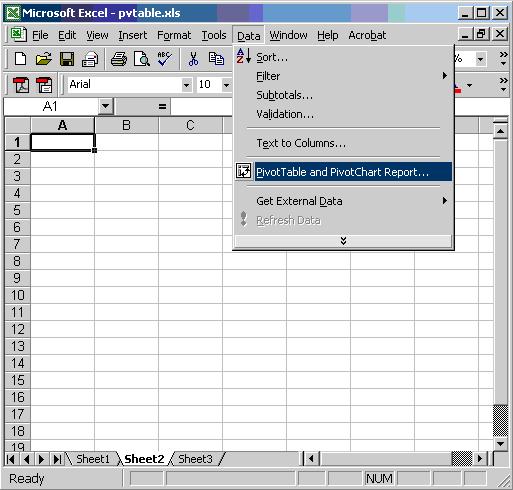
Task: Expand the Data menu with the double chevron
Action: tap(343, 241)
